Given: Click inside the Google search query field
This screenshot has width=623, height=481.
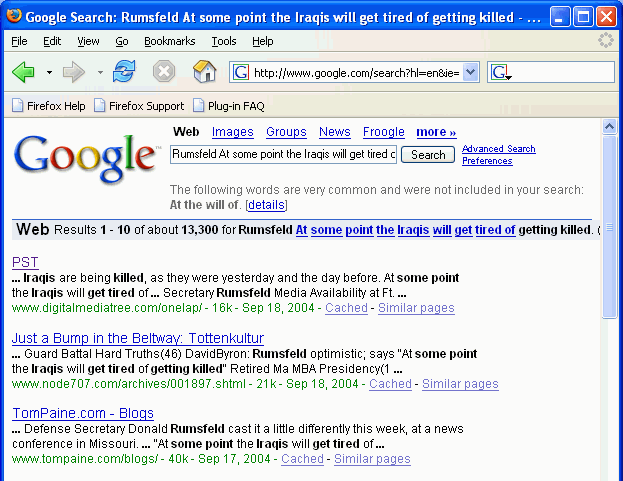Looking at the screenshot, I should [x=283, y=155].
